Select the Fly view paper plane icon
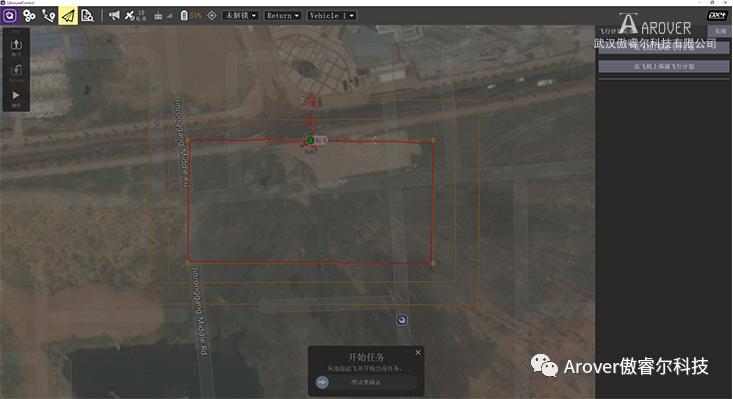733x399 pixels. tap(68, 15)
